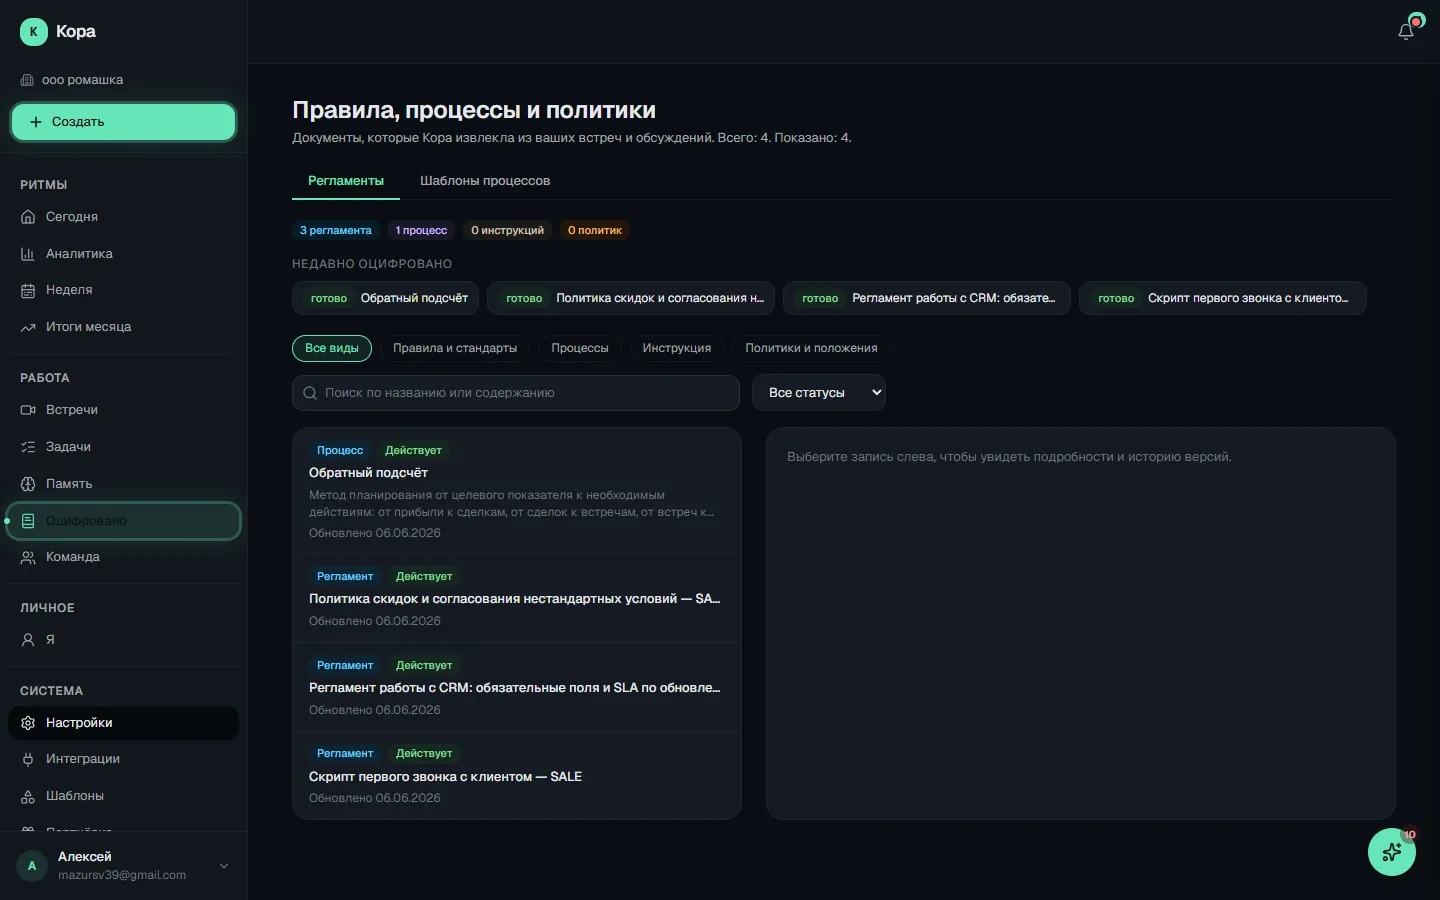
Task: Expand the Алексей account menu chevron
Action: [x=224, y=866]
